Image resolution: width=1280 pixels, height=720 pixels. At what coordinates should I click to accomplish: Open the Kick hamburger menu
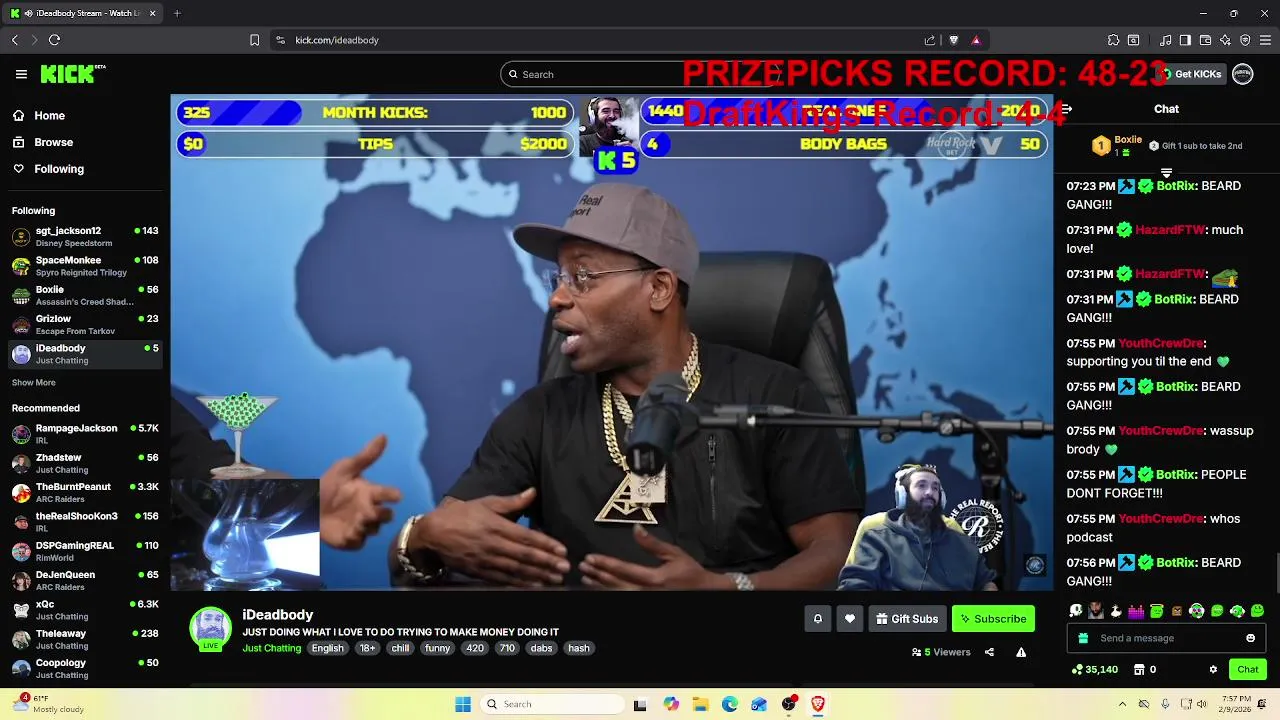pyautogui.click(x=21, y=74)
